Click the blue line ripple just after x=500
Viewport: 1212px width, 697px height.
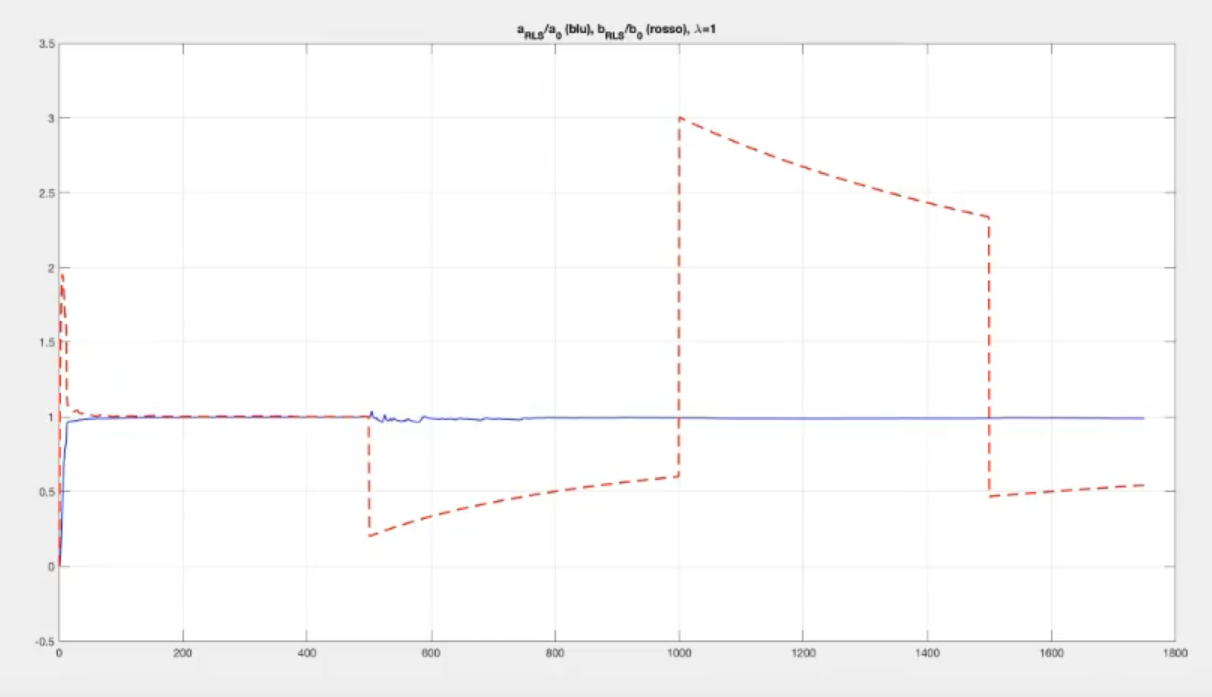(373, 414)
